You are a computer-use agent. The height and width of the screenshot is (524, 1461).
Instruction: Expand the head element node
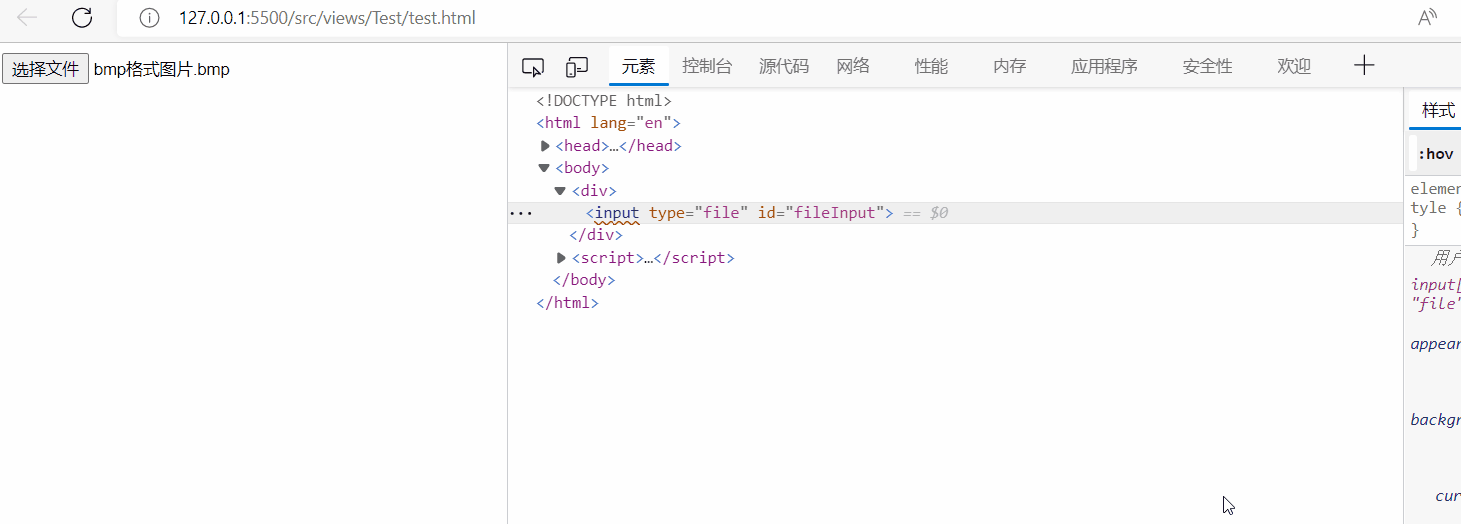(x=545, y=146)
